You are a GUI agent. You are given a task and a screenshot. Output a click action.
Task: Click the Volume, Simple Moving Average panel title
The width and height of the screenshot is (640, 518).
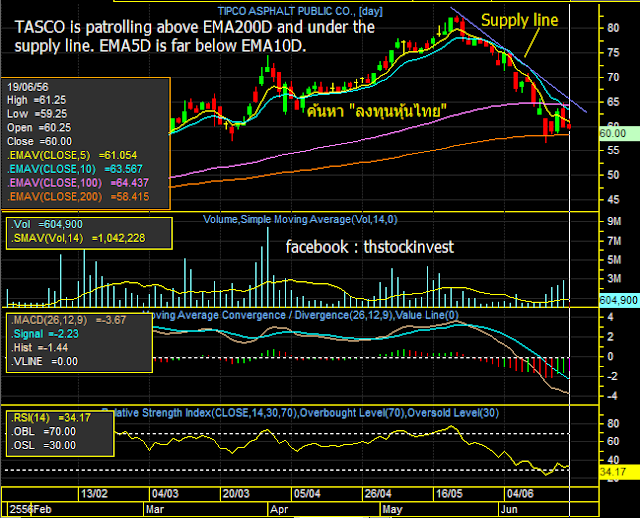[300, 220]
